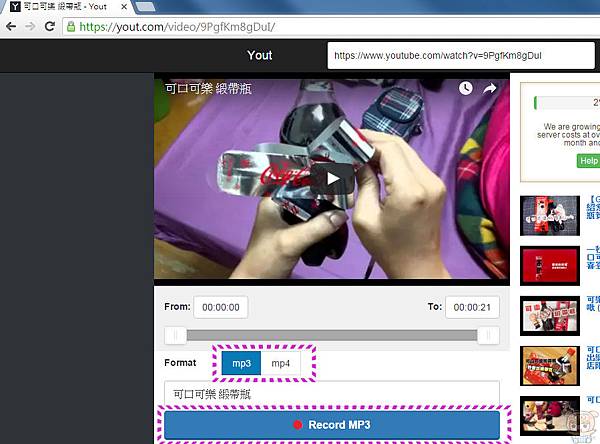Viewport: 600px width, 444px height.
Task: Click the middle of the time range track
Action: (332, 336)
